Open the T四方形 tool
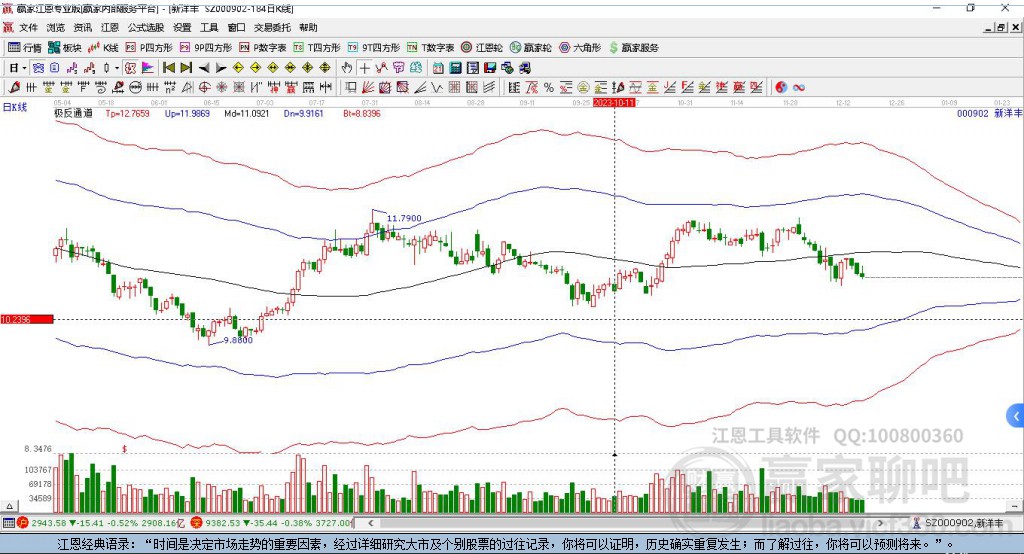 pyautogui.click(x=317, y=48)
